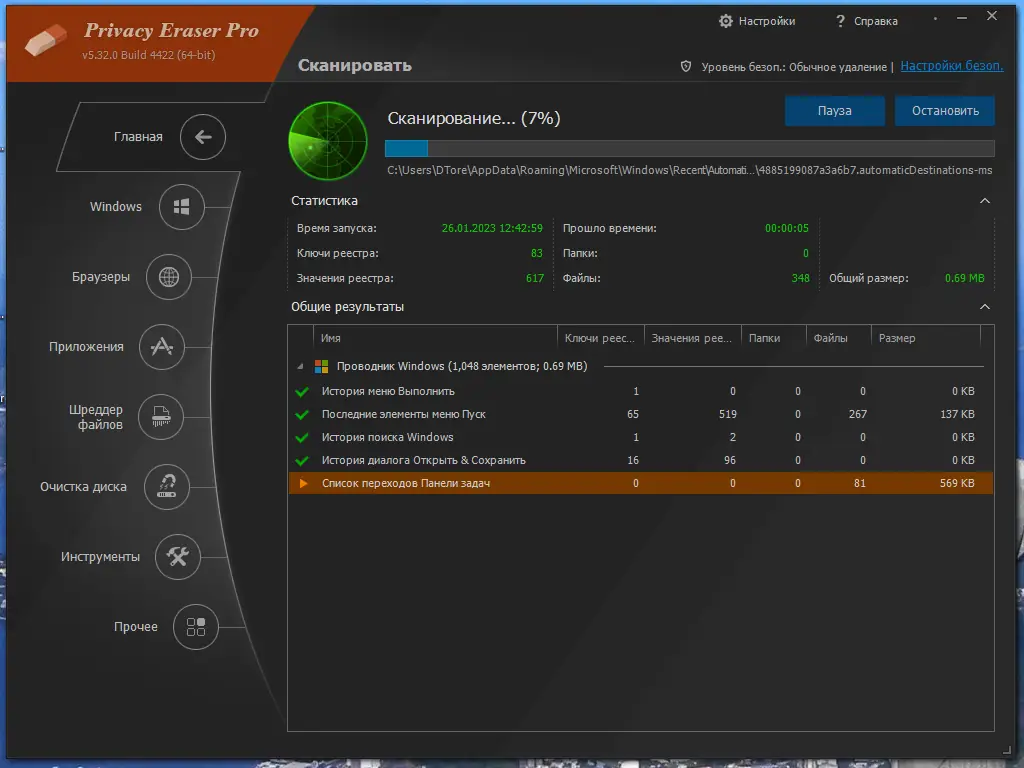Click the total size value 0.69 MB
1024x768 pixels.
(x=965, y=278)
